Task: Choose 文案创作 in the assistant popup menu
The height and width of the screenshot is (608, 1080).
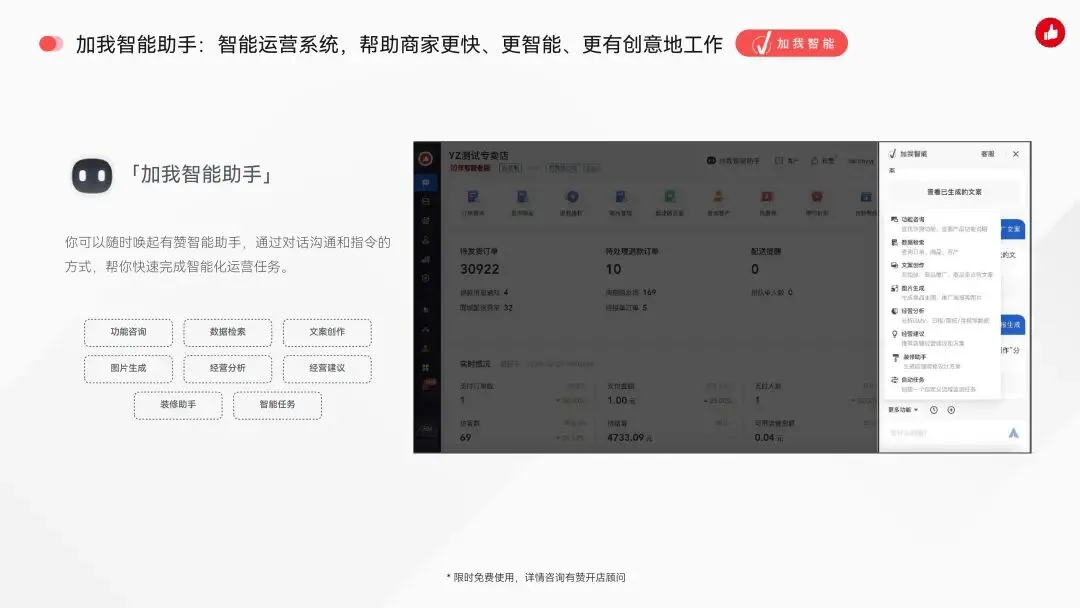Action: click(x=941, y=269)
